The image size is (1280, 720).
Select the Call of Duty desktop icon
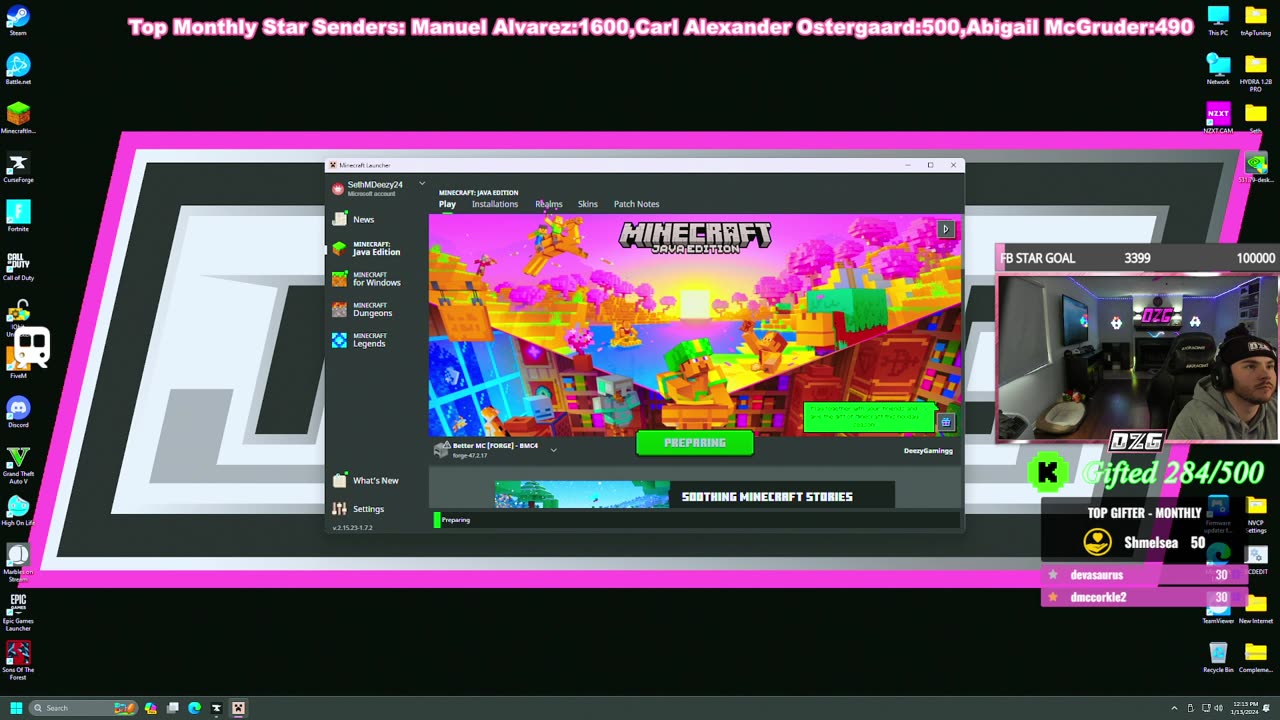tap(18, 264)
